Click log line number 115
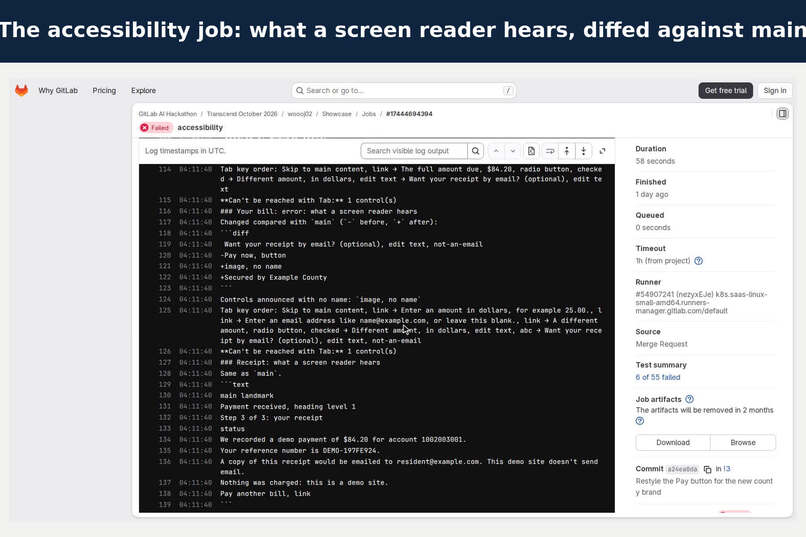 pyautogui.click(x=164, y=200)
